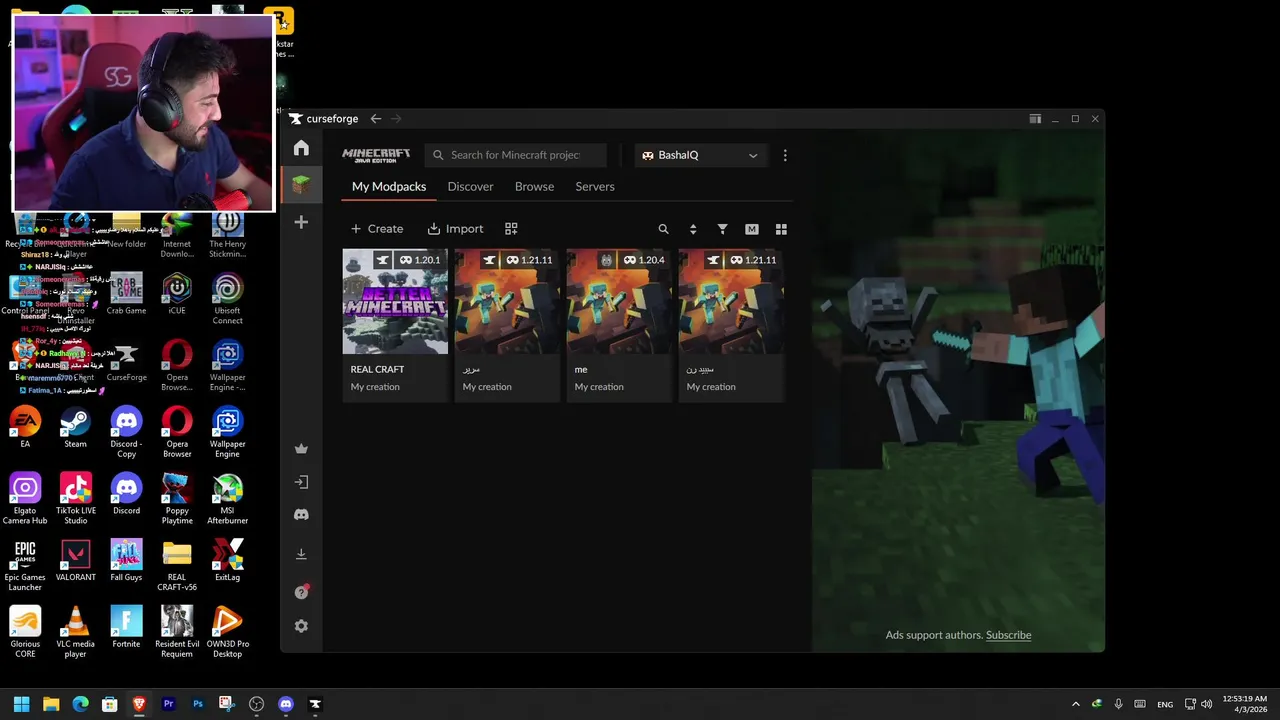Click the 1.20.1 version badge on REAL CRAFT
This screenshot has height=720, width=1280.
coord(420,260)
